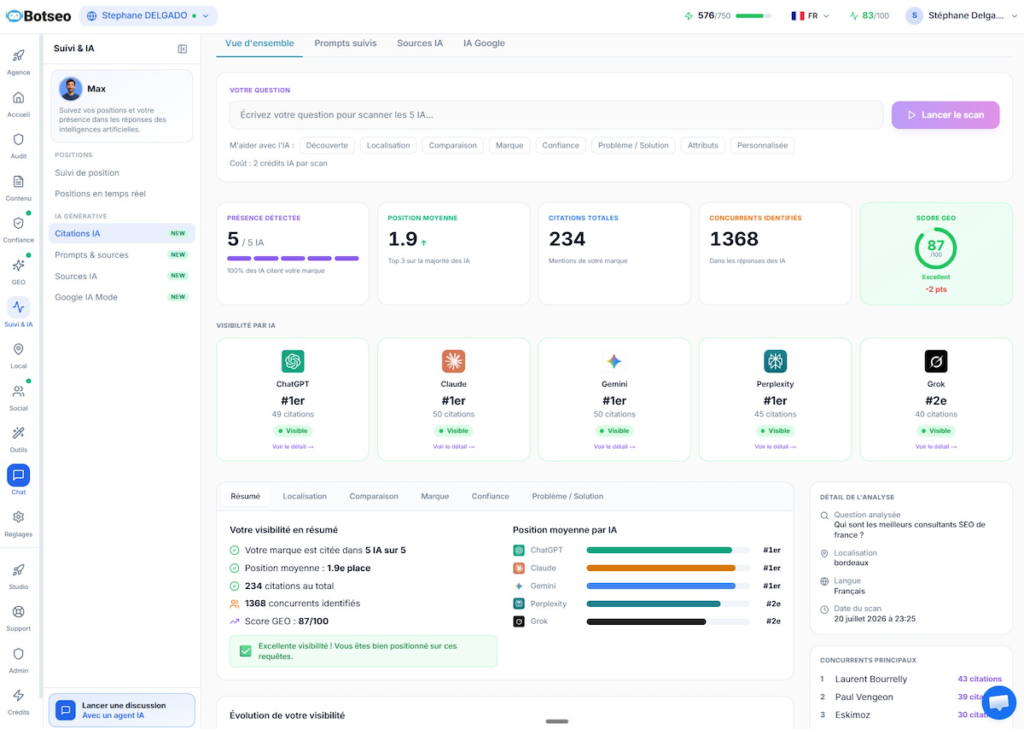Open the Confiance shield-check icon

(18, 223)
